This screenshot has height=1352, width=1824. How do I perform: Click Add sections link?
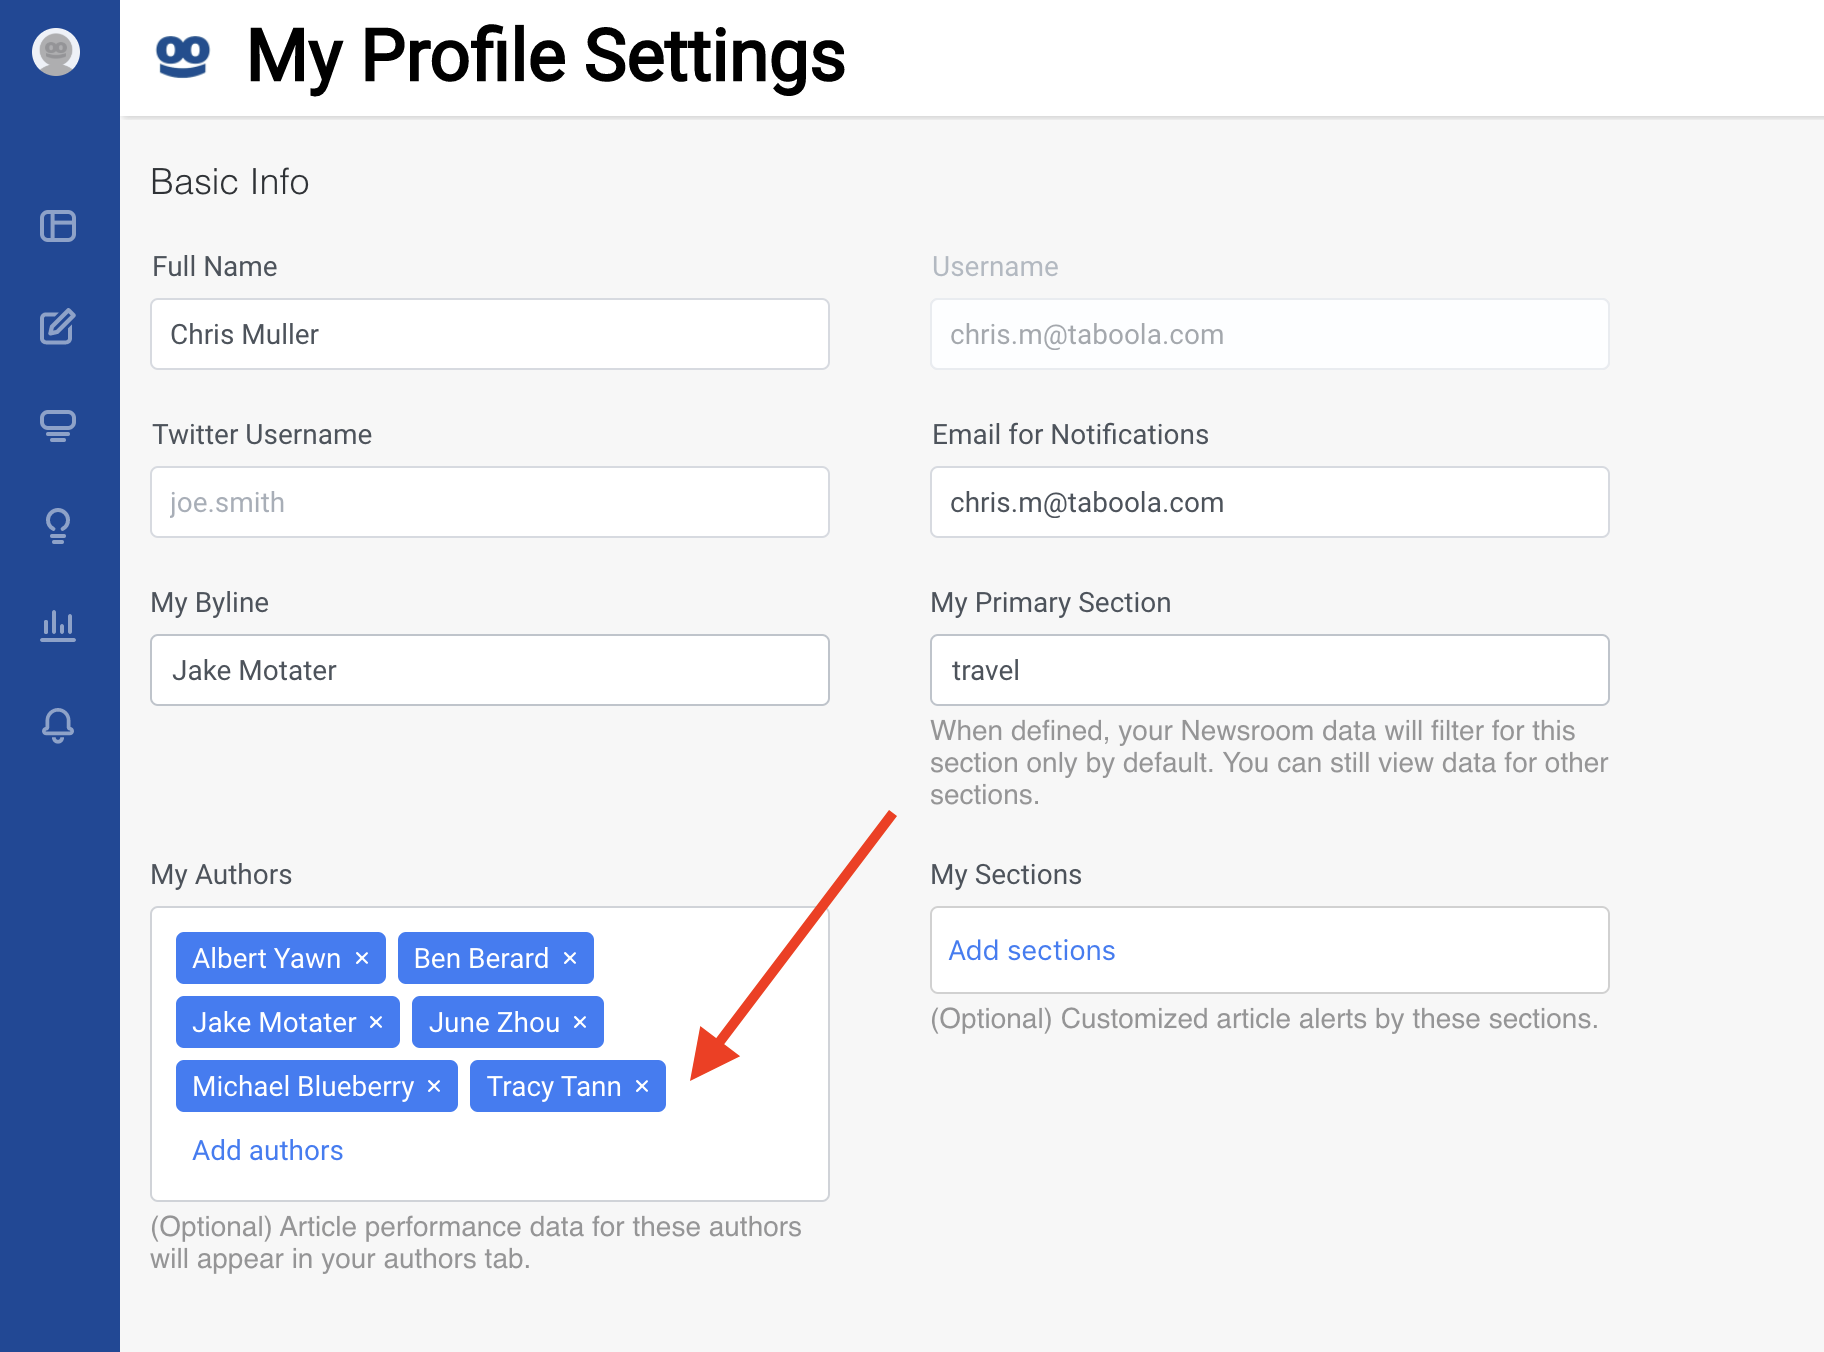click(x=1031, y=950)
